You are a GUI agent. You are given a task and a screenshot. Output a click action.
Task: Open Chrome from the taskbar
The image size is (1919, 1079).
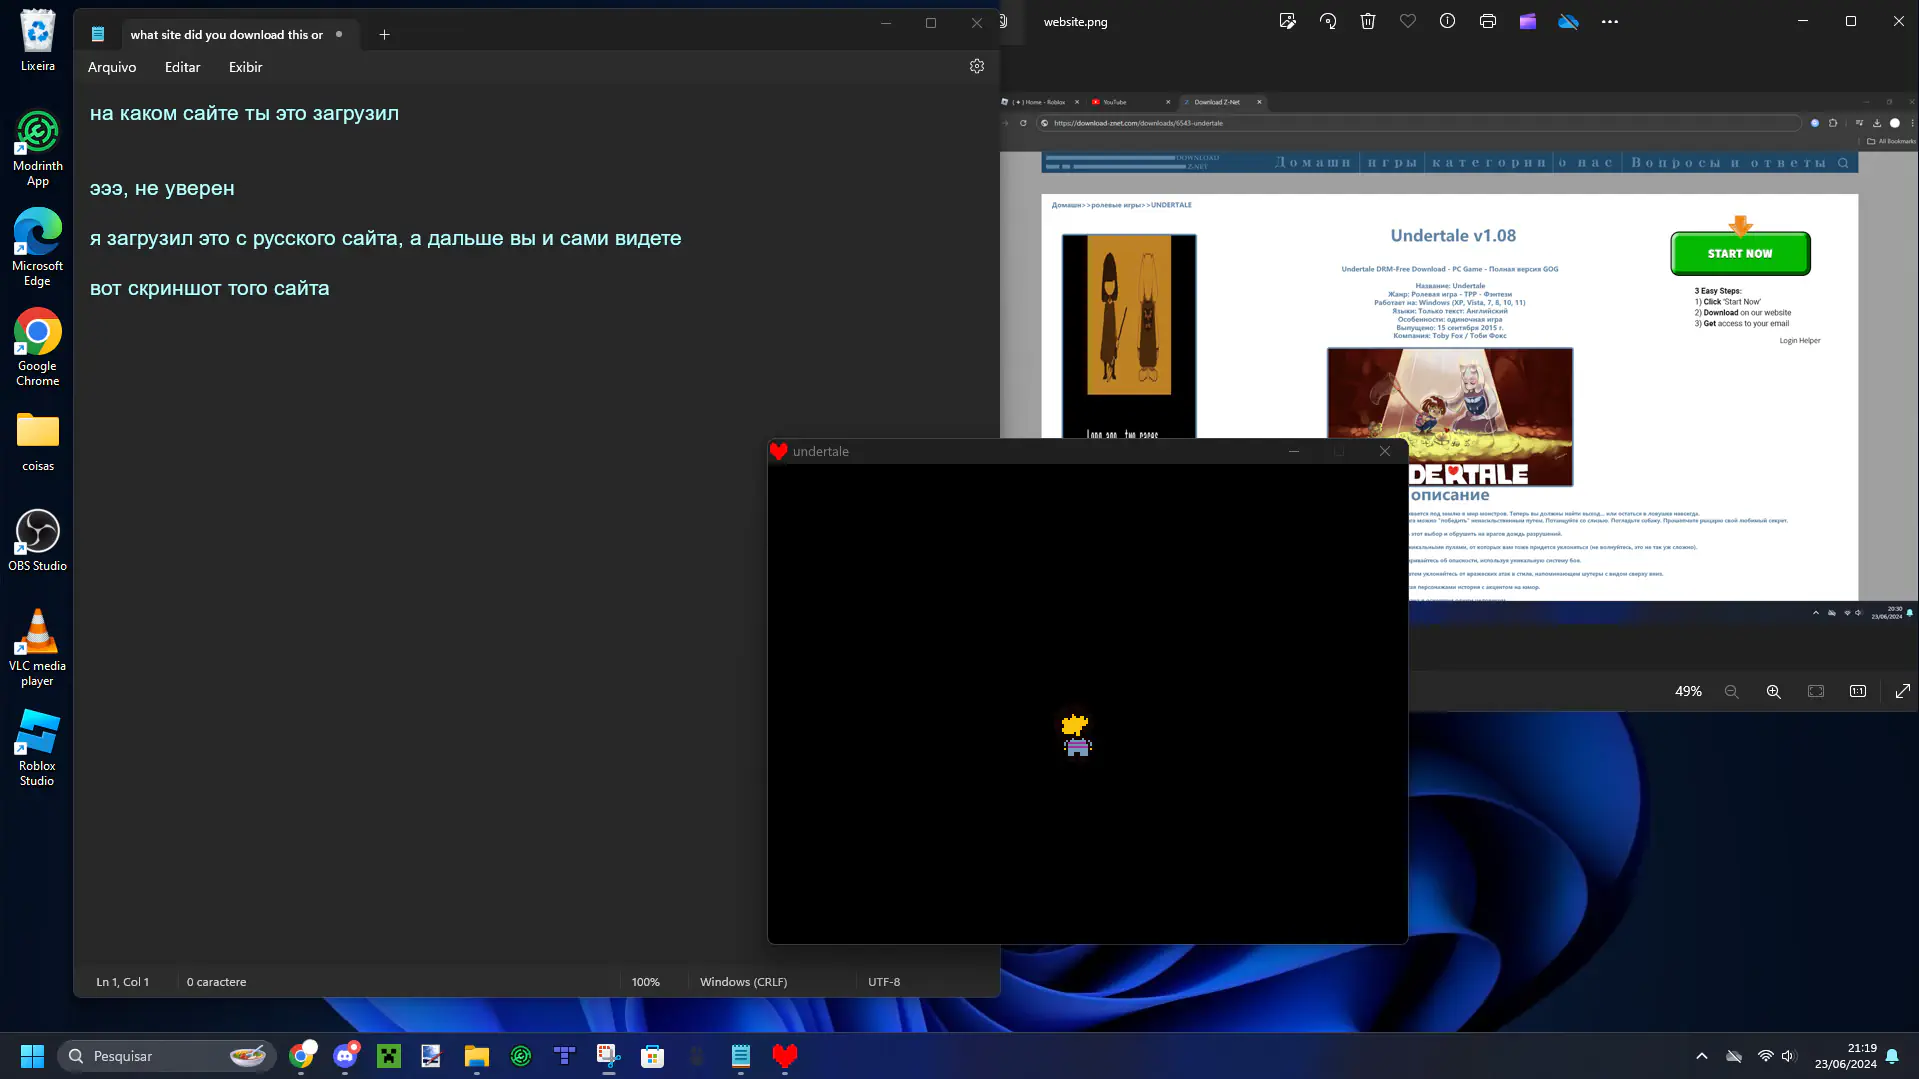click(302, 1056)
